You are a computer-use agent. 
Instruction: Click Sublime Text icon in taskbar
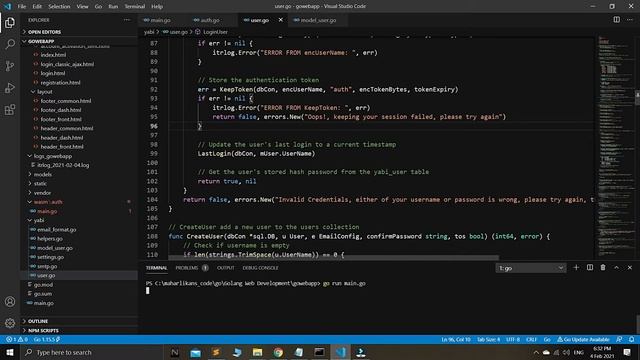click(x=216, y=352)
